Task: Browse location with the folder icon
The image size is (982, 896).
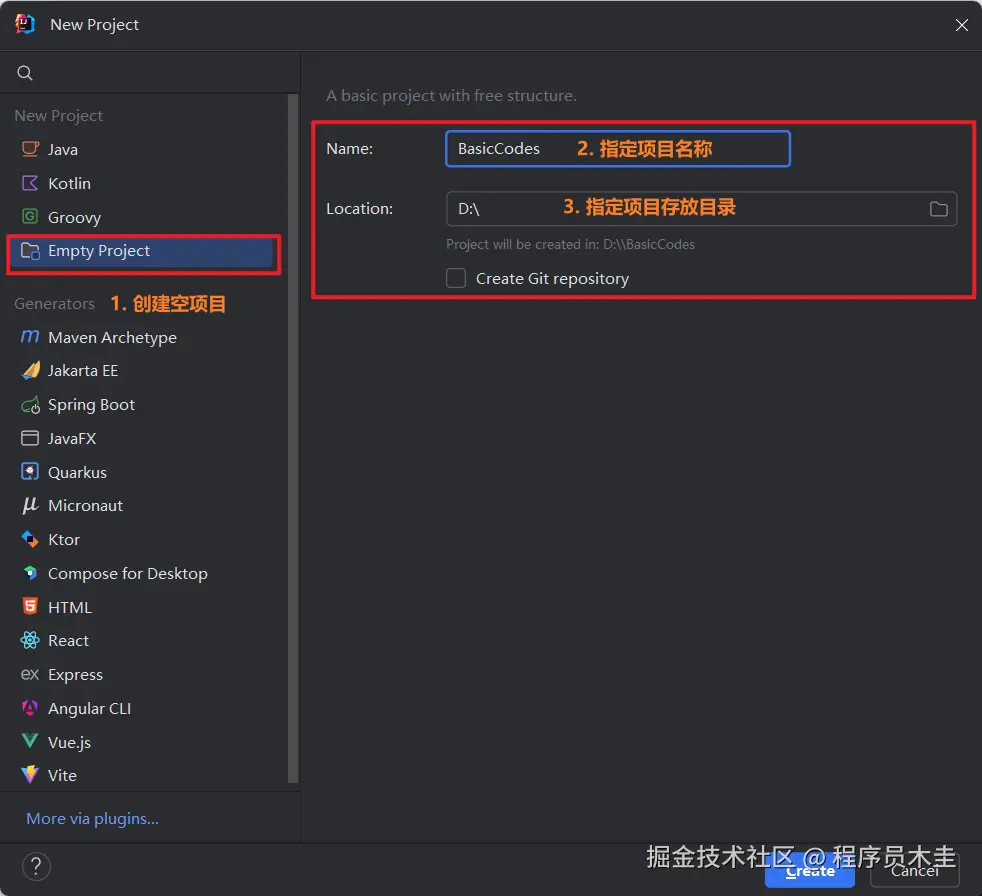Action: 938,209
